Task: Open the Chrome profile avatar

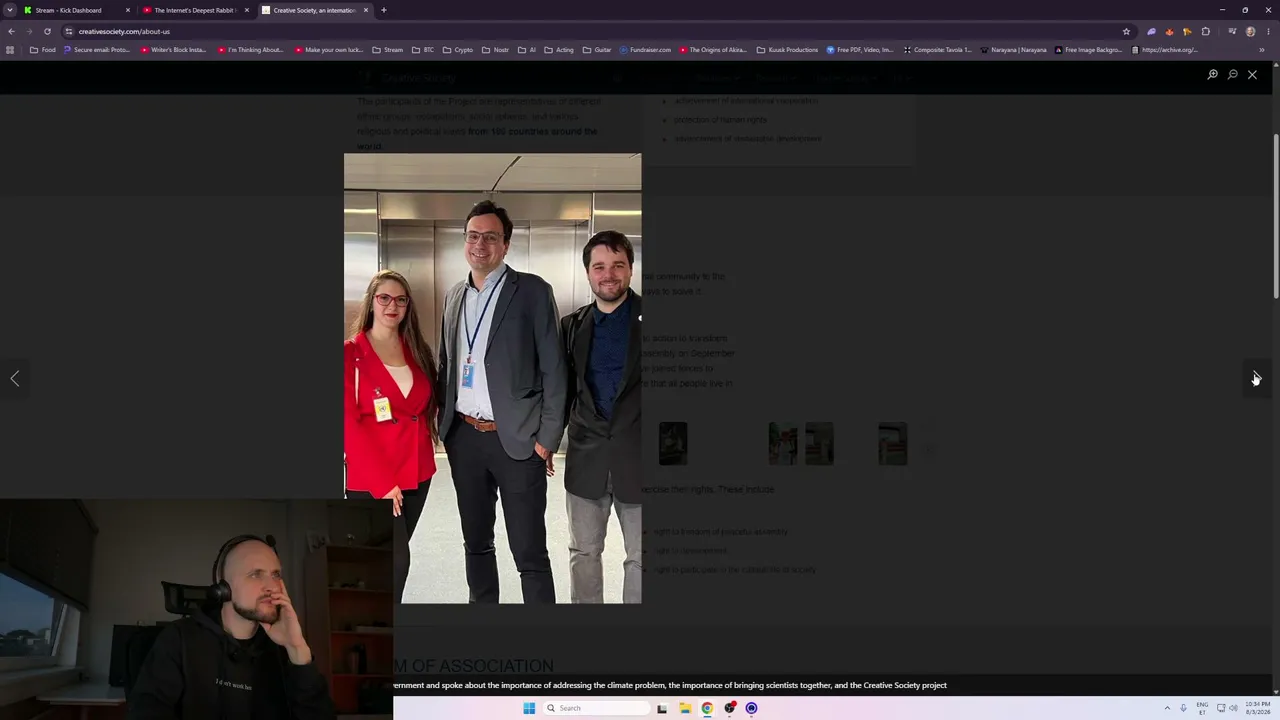Action: (1250, 31)
